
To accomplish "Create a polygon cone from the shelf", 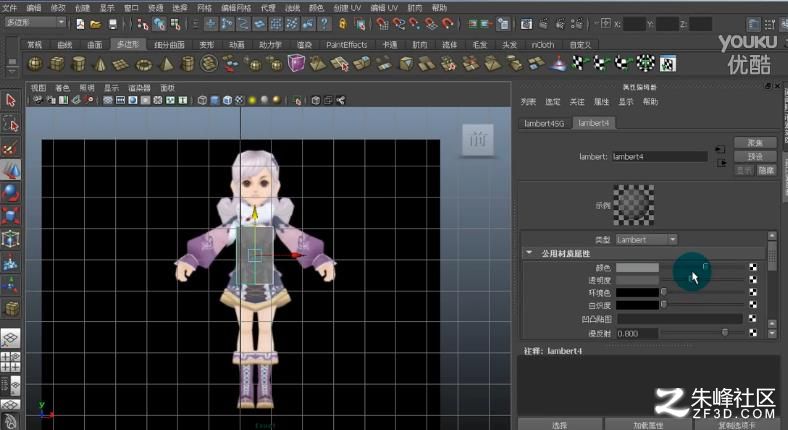I will tap(100, 64).
